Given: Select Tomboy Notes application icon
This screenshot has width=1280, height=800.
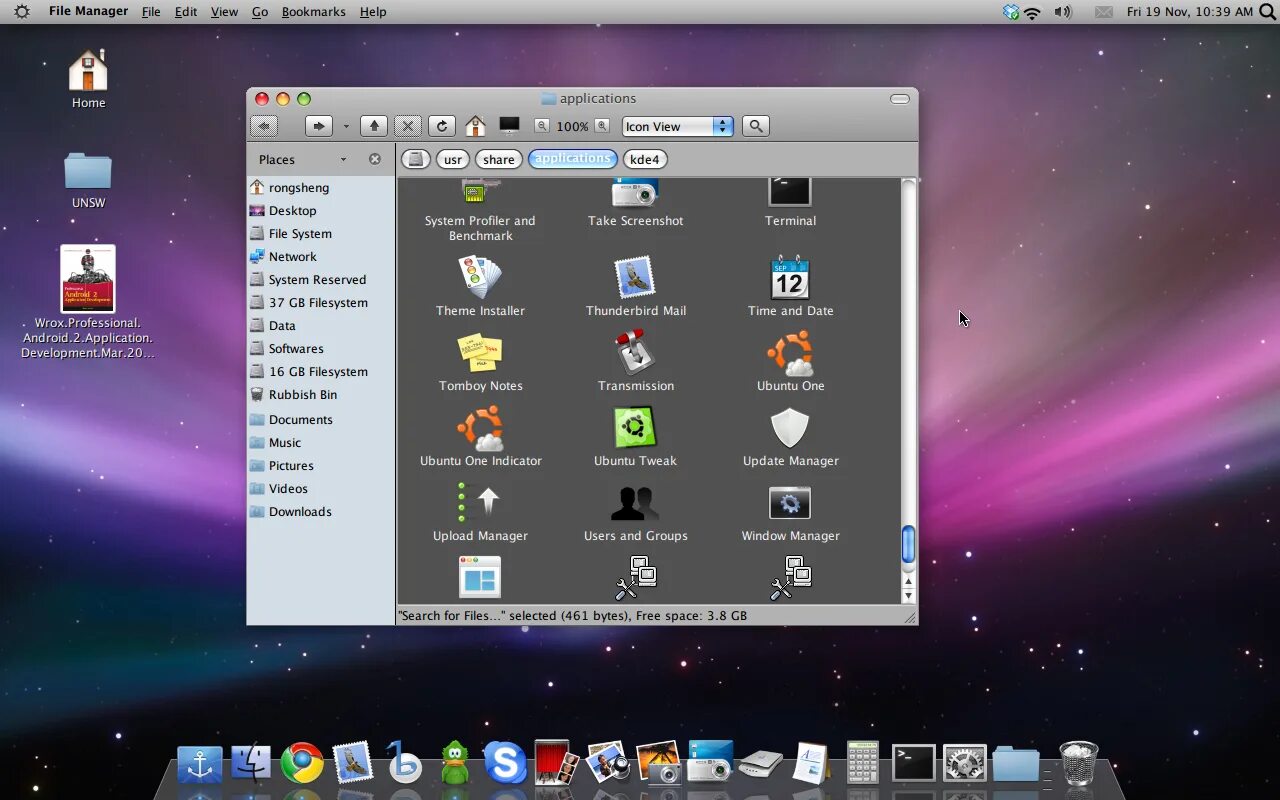Looking at the screenshot, I should [x=480, y=353].
